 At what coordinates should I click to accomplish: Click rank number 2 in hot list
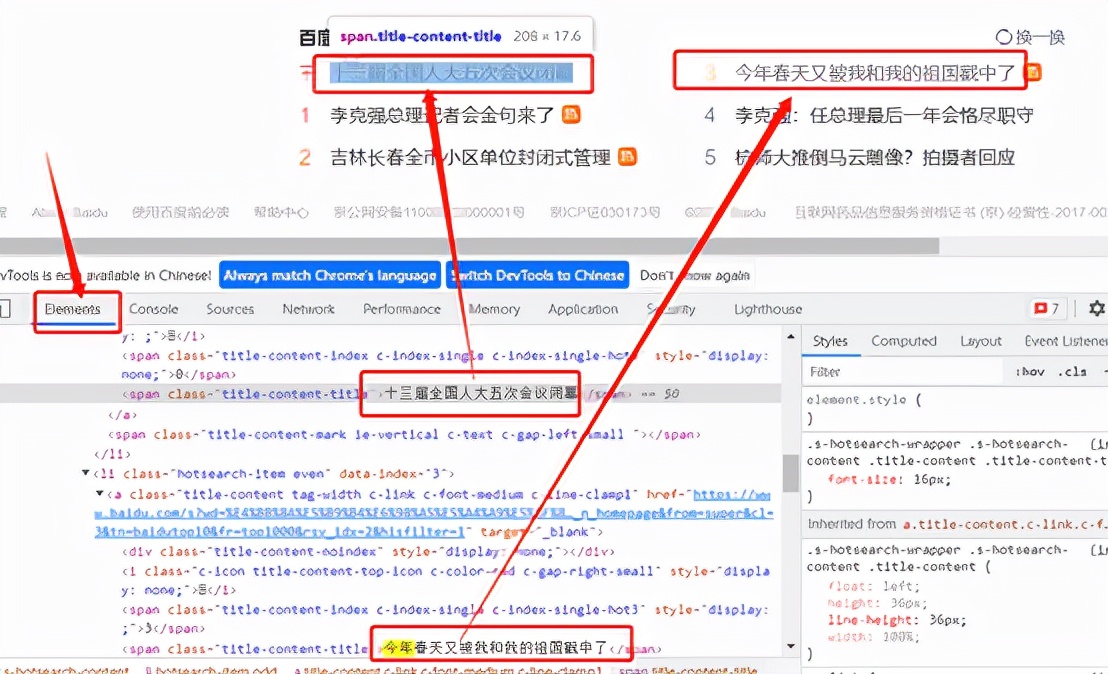pyautogui.click(x=305, y=157)
